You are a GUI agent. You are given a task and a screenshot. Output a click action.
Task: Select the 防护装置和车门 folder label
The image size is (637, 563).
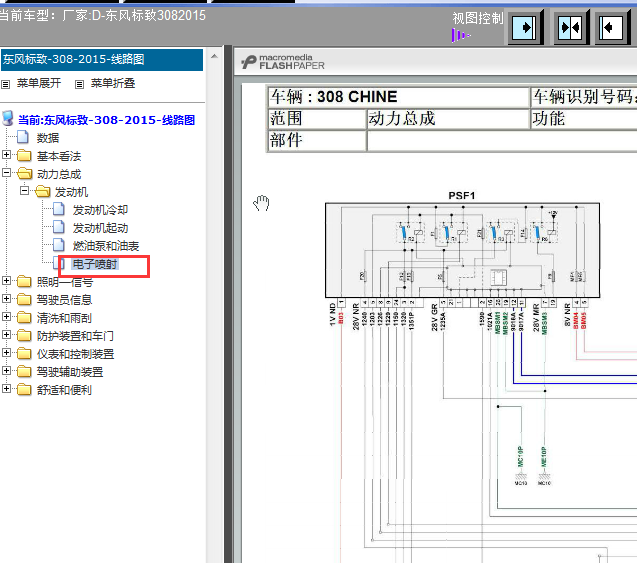(75, 336)
